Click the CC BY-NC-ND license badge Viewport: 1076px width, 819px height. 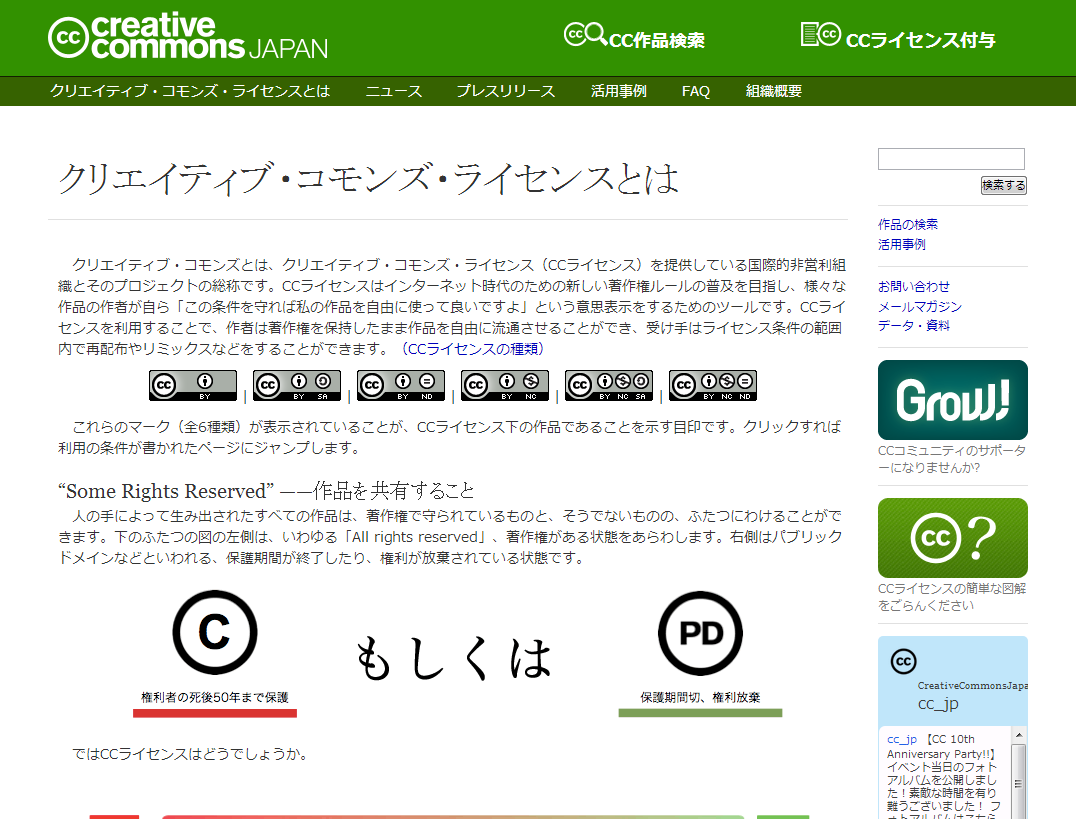713,385
